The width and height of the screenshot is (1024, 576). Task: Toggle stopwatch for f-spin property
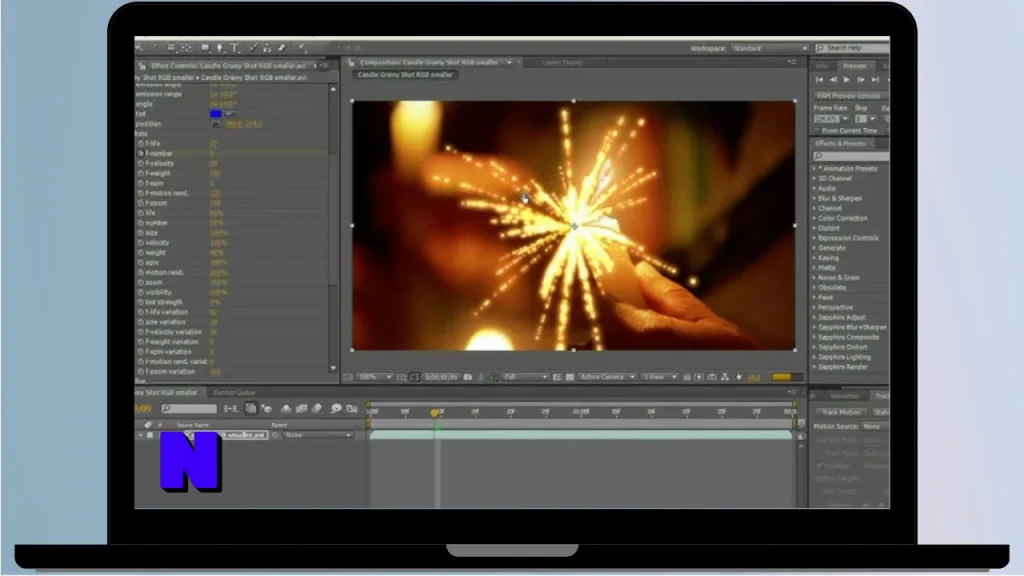click(140, 184)
